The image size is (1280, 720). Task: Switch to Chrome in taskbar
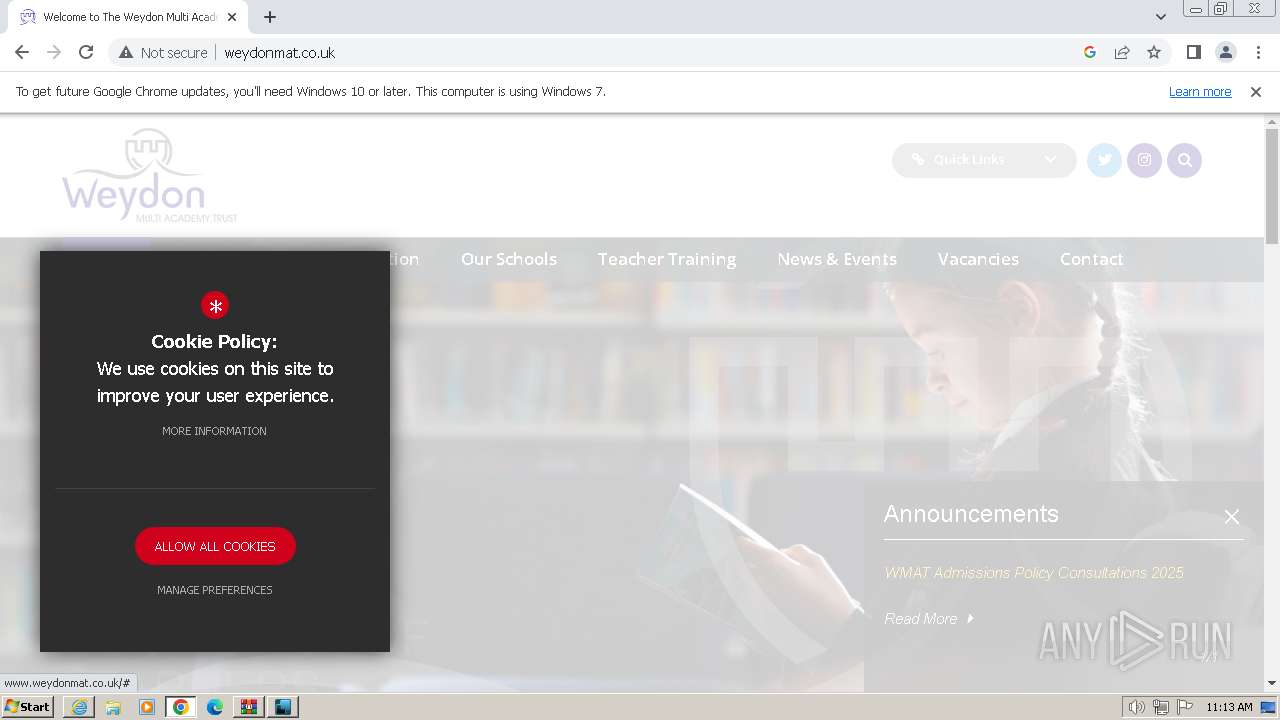pyautogui.click(x=181, y=707)
